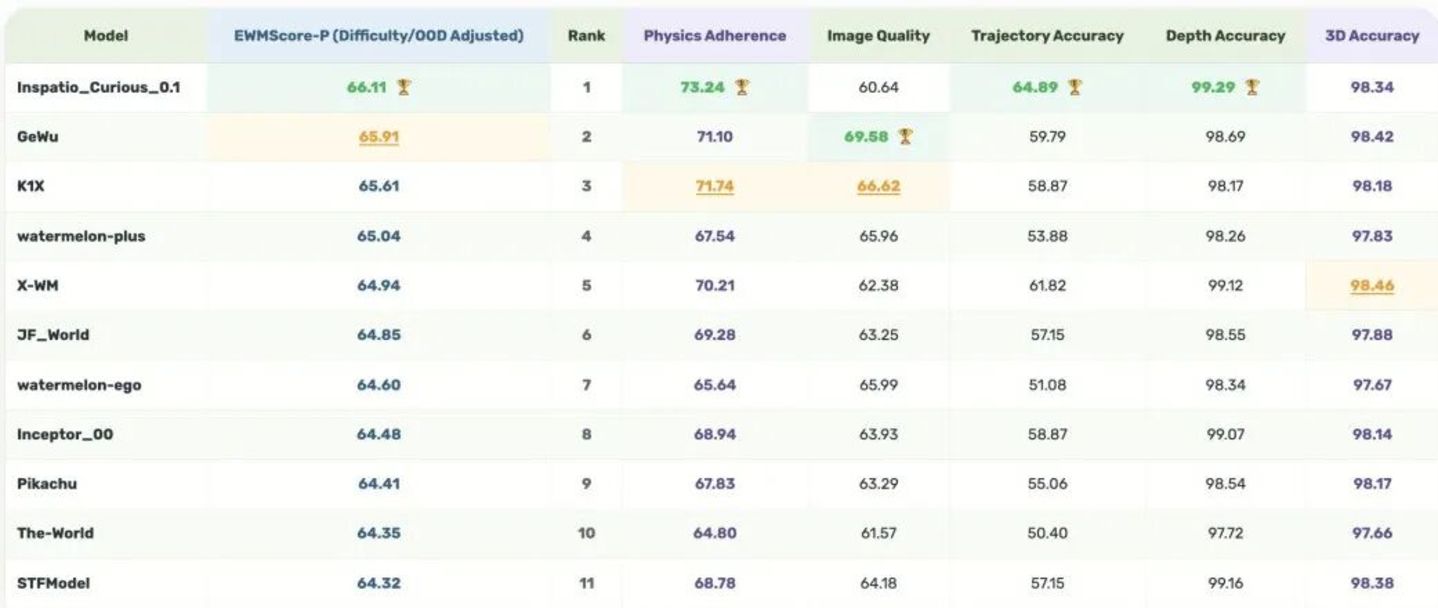Sort by 3D Accuracy header
Image resolution: width=1438 pixels, height=608 pixels.
tap(1371, 36)
